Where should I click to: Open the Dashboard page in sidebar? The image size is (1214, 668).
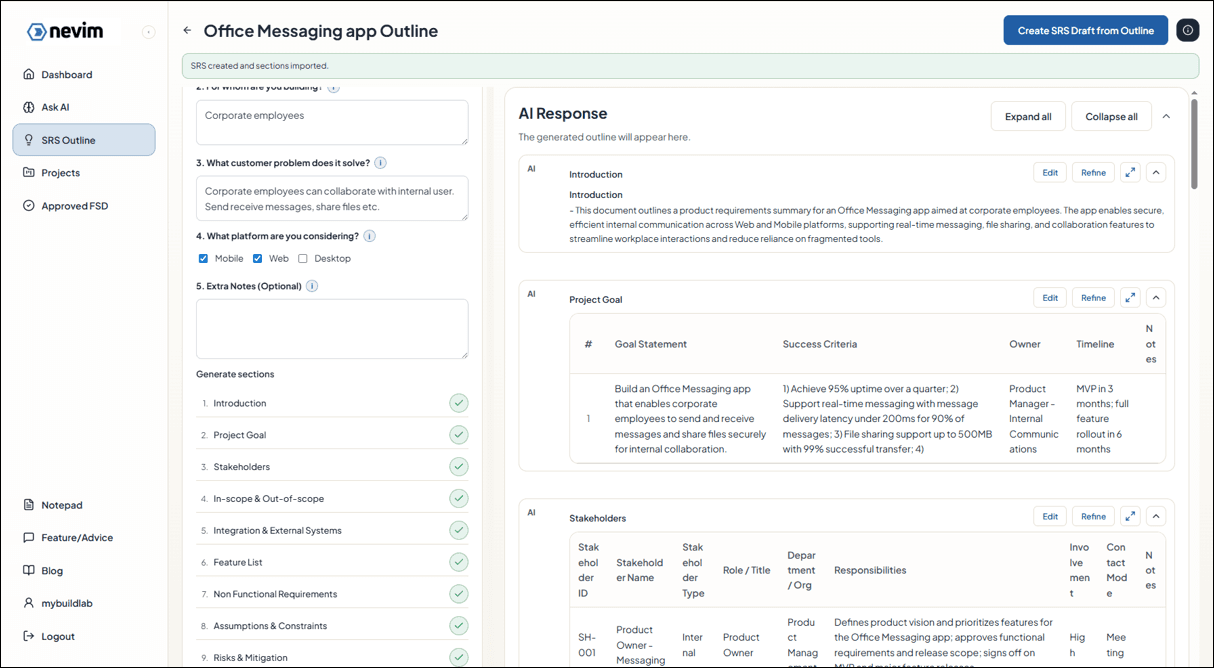(x=66, y=75)
